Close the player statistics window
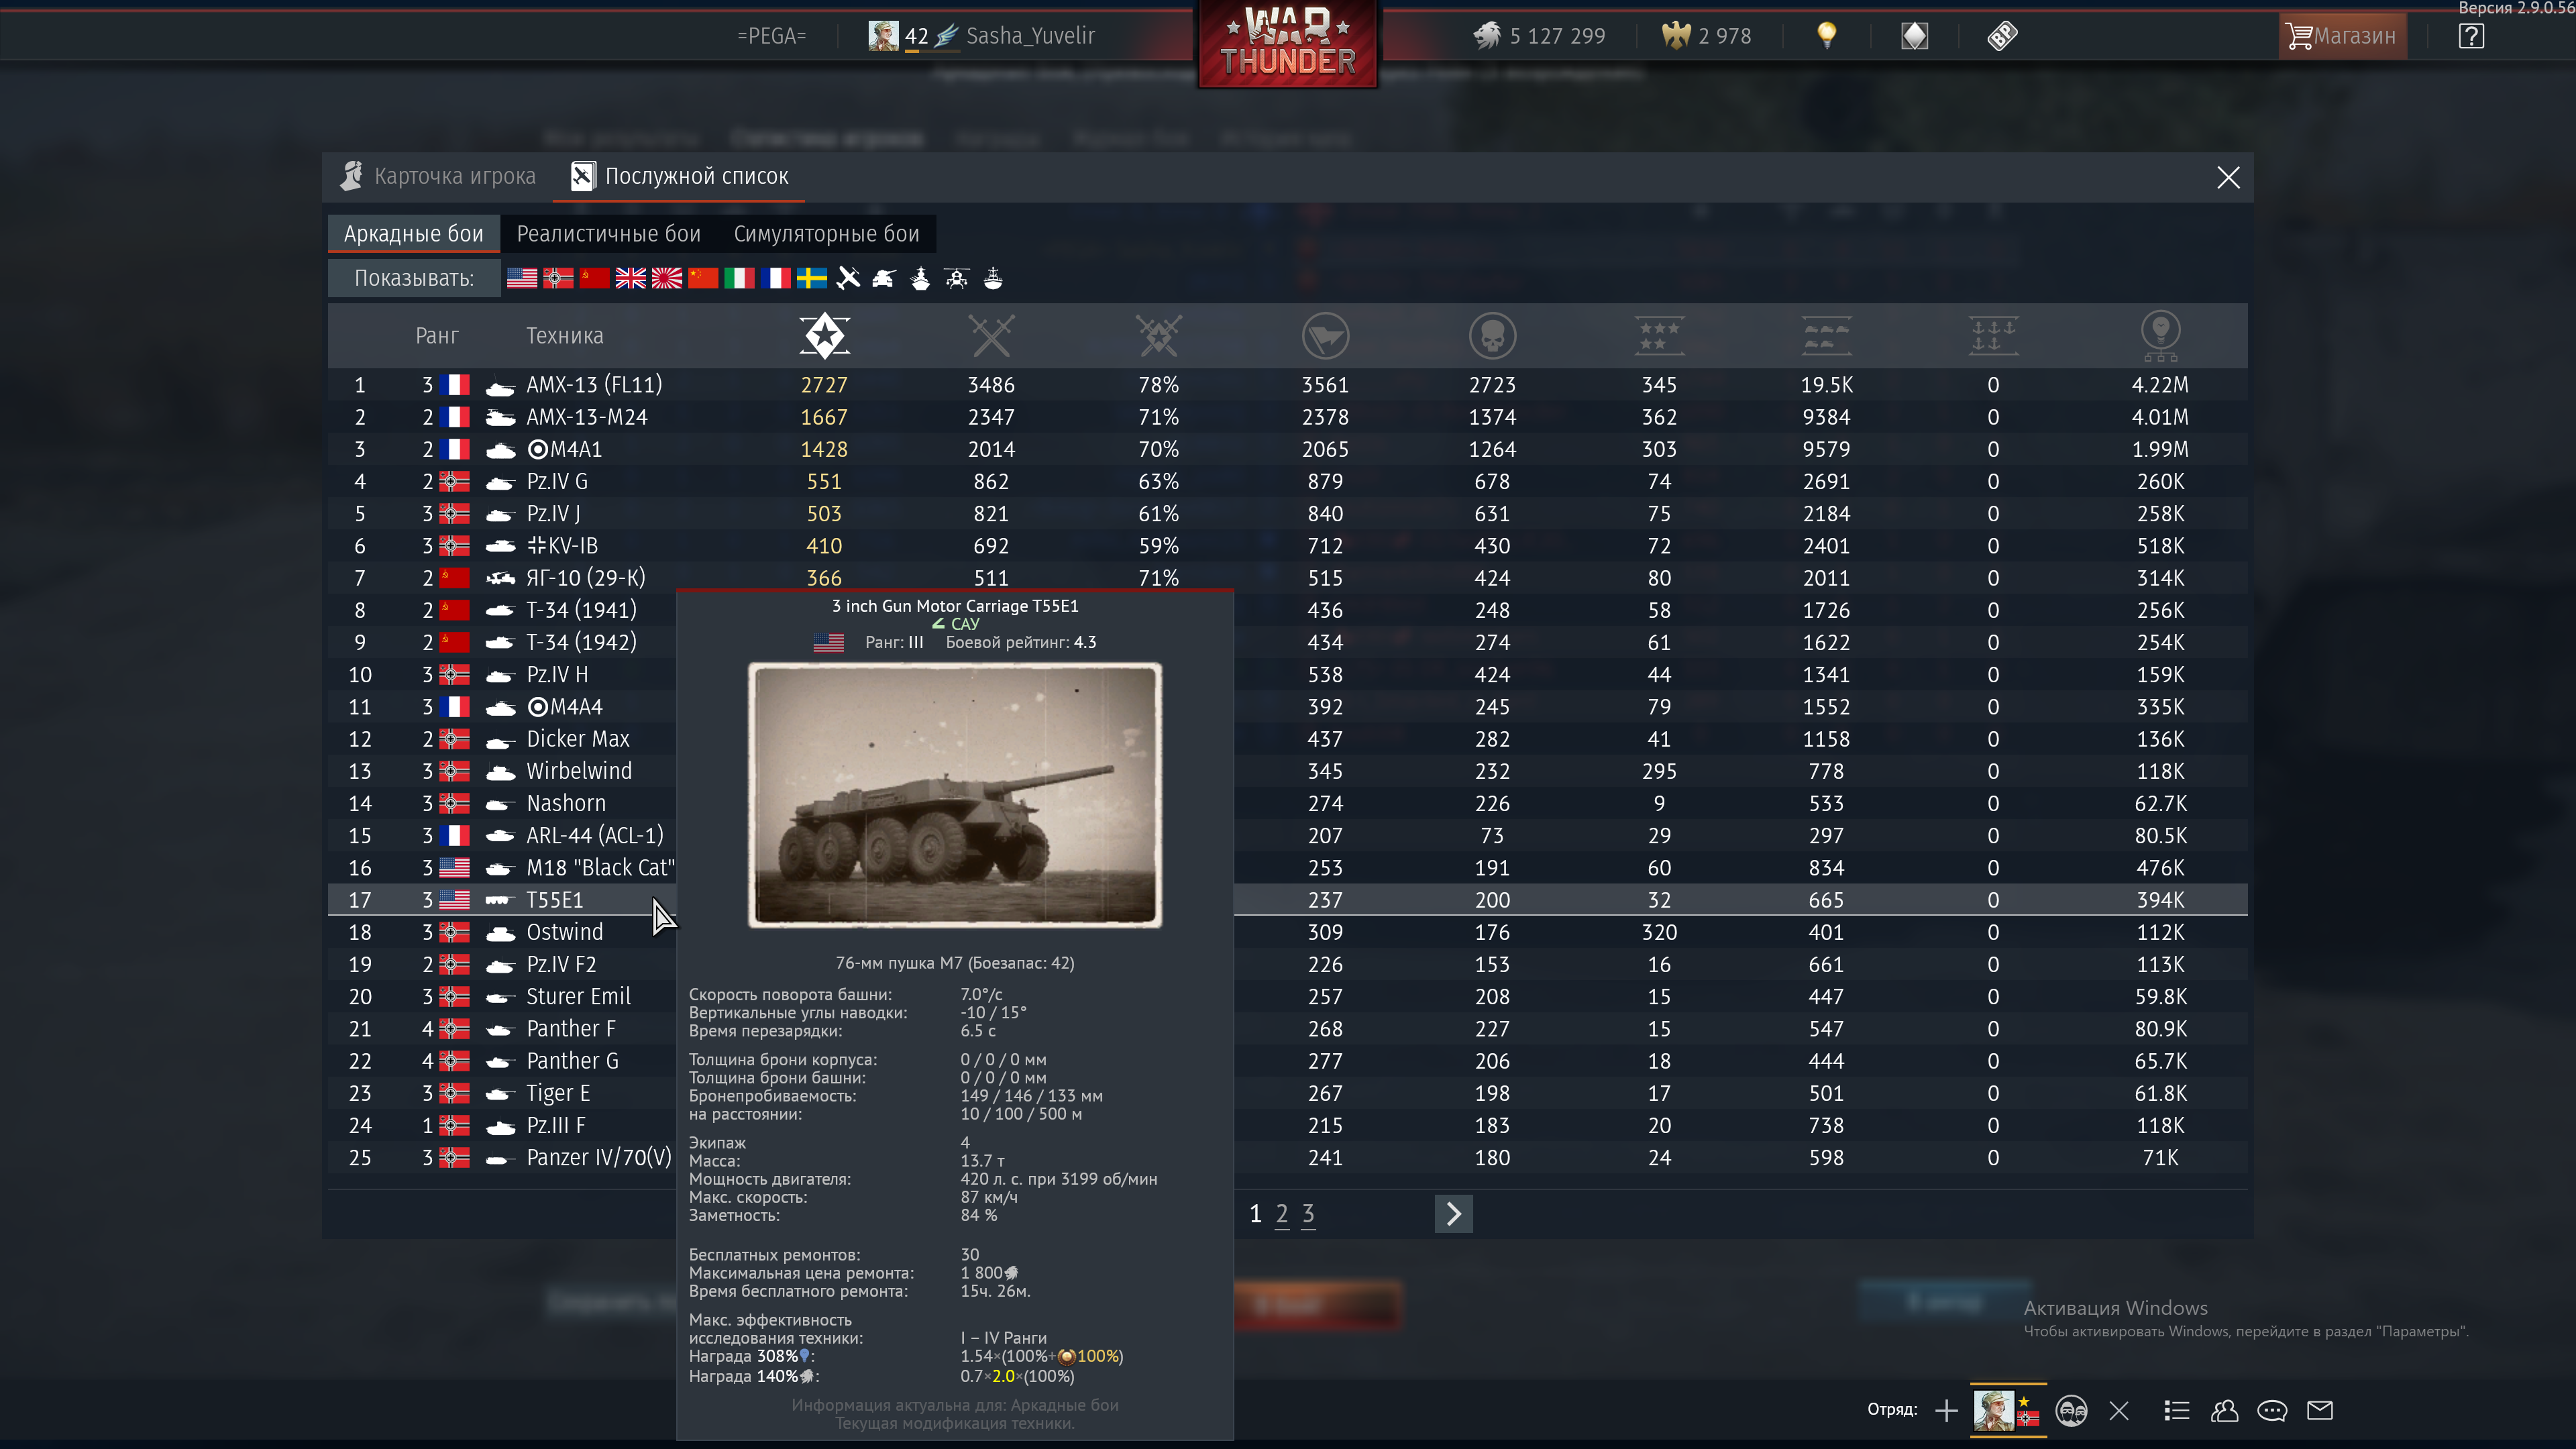The image size is (2576, 1449). 2228,178
